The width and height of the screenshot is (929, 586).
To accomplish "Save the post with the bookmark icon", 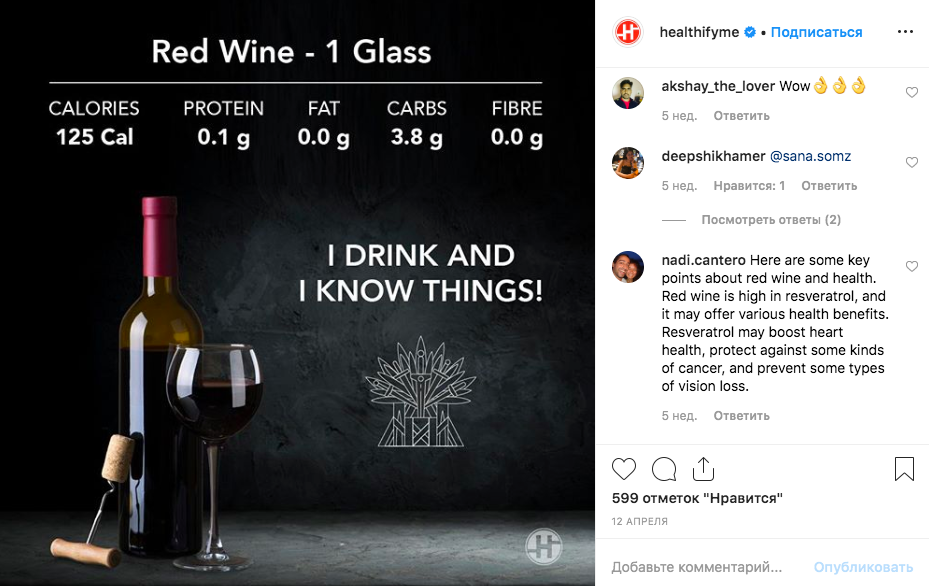I will tap(904, 469).
